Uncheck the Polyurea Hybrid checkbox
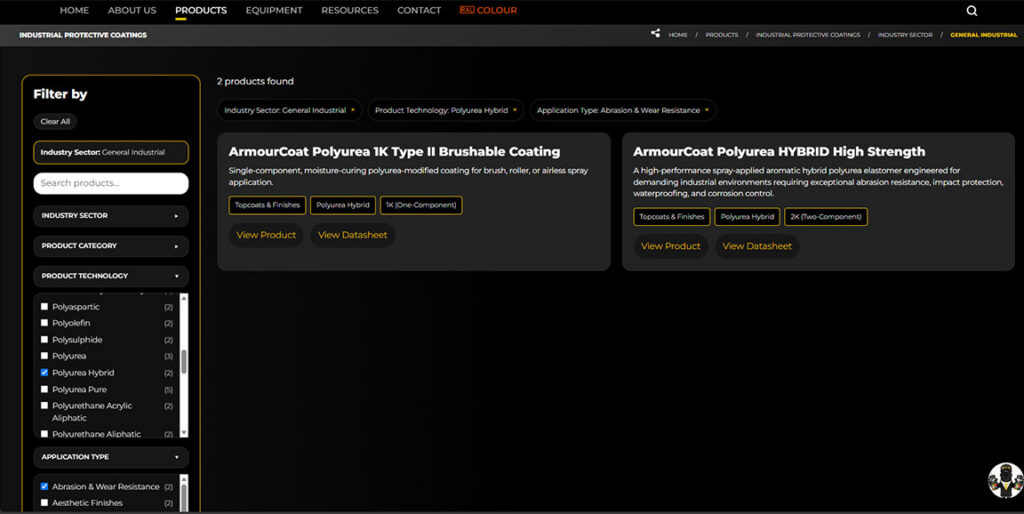Screen dimensions: 1024x514 [44, 372]
